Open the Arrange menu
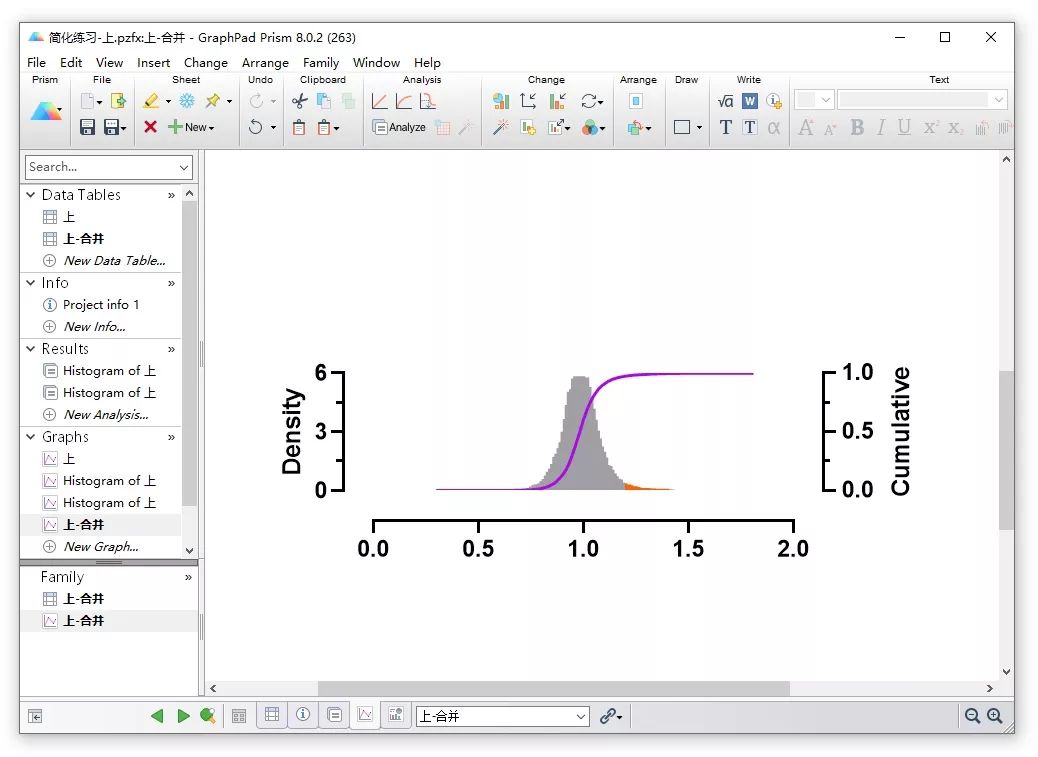1038x757 pixels. click(x=265, y=62)
